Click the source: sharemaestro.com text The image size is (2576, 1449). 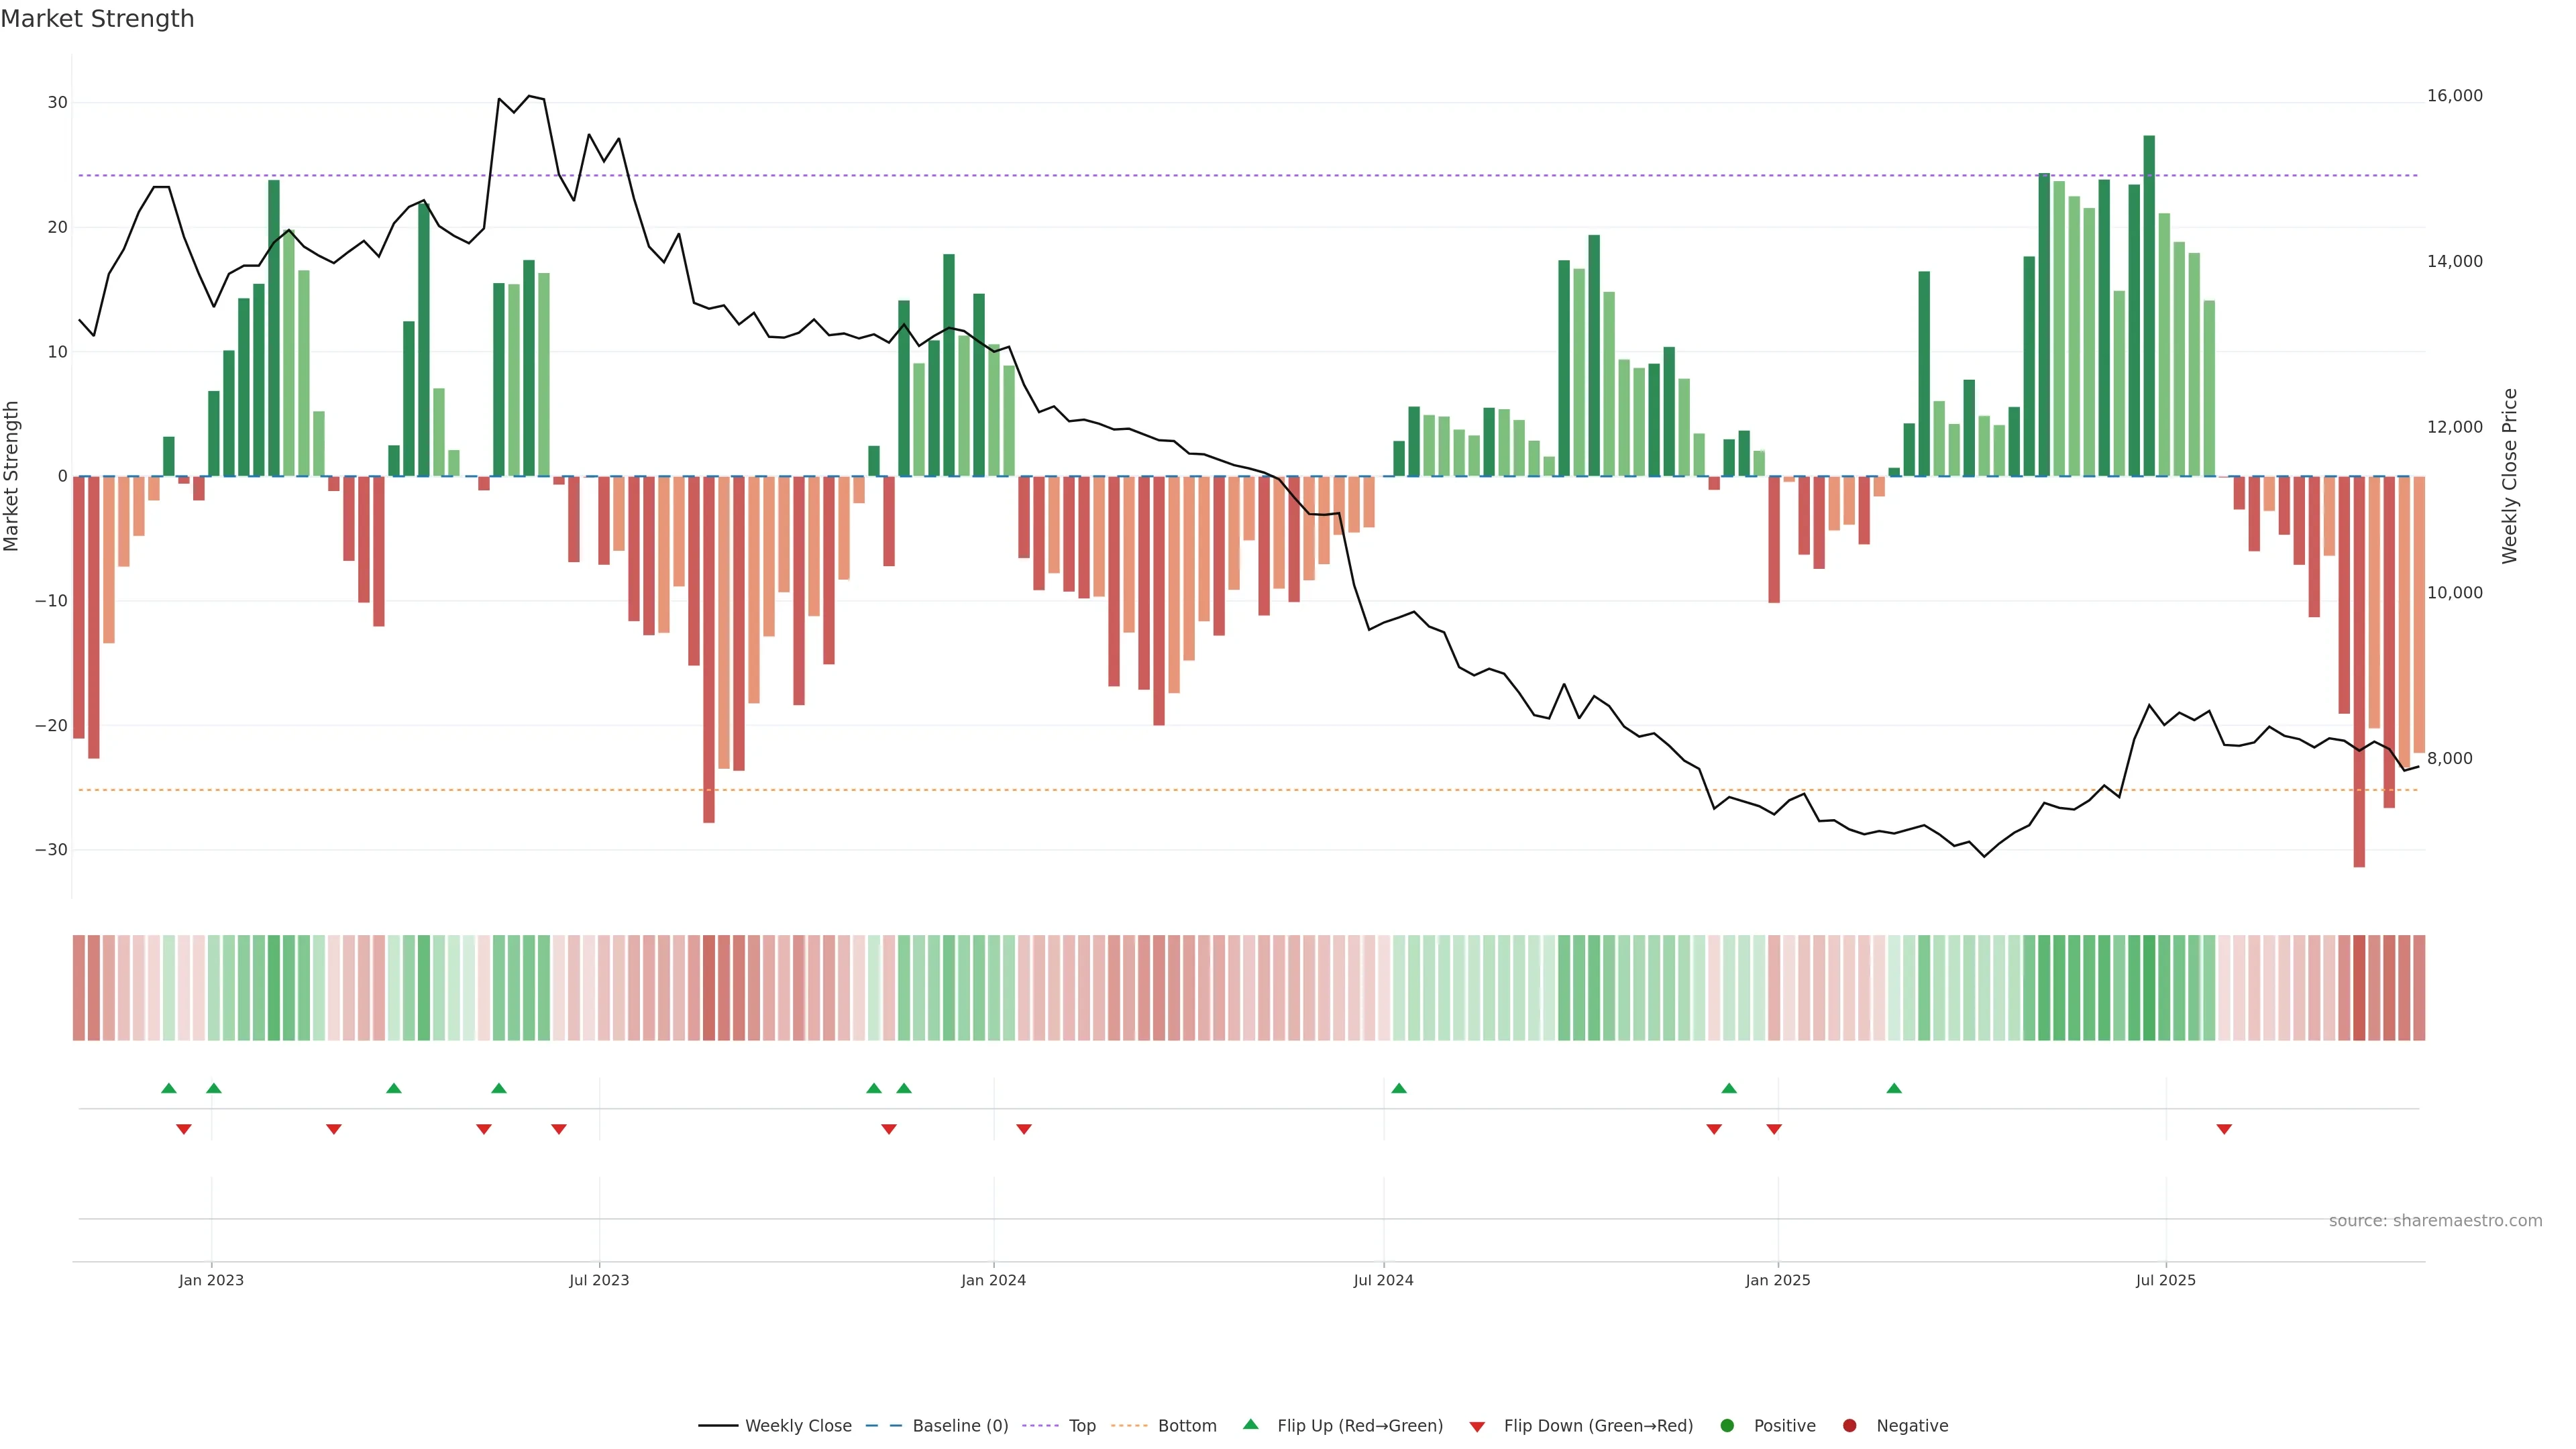2435,1220
